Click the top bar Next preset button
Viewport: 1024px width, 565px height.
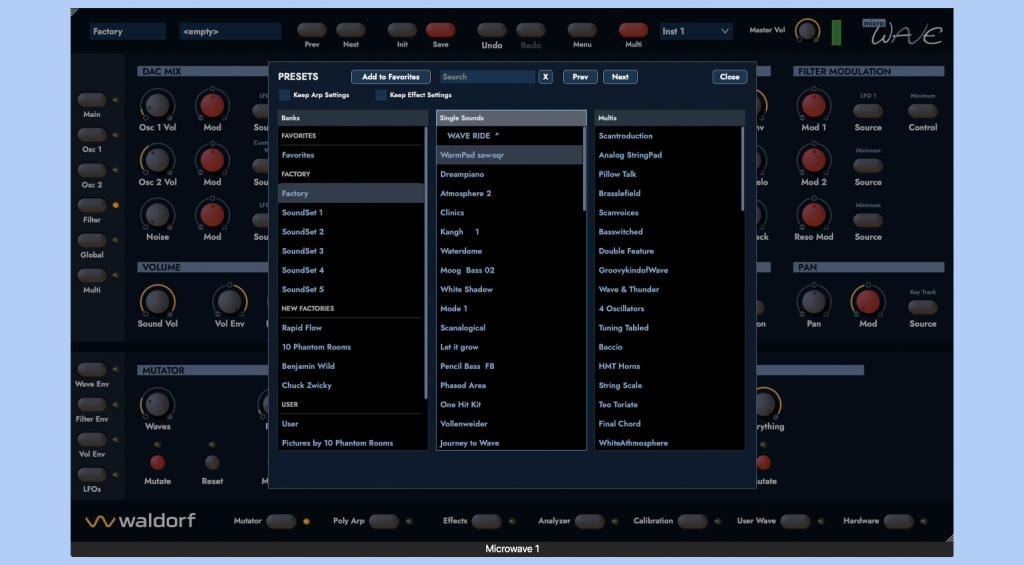pos(351,29)
